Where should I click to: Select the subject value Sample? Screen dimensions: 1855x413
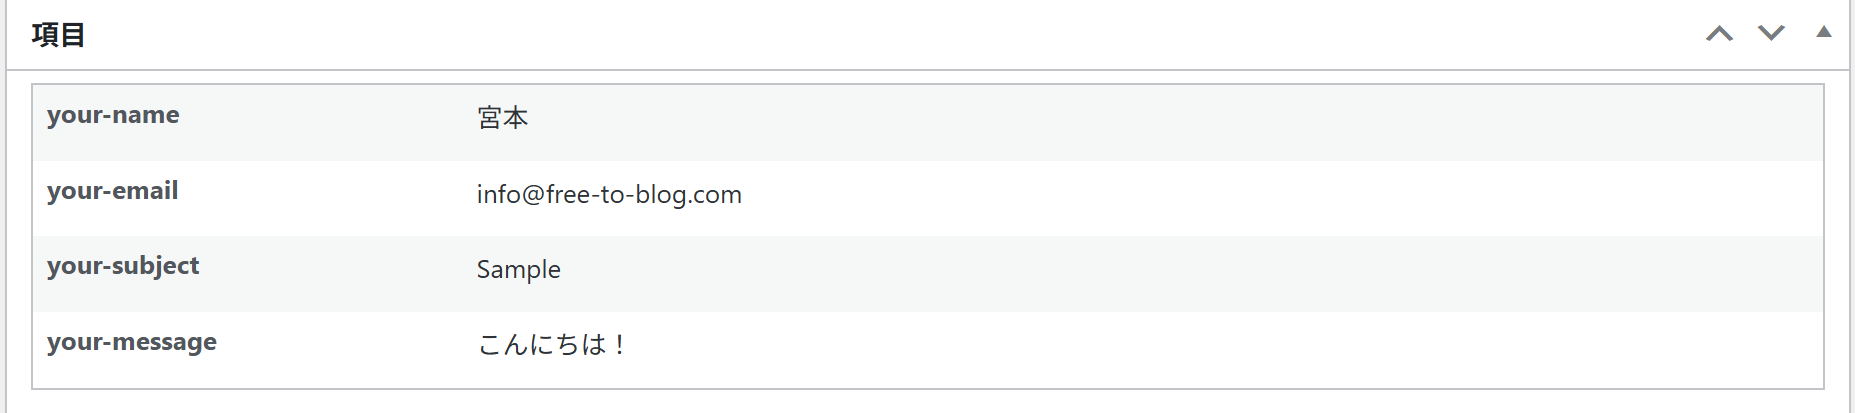518,270
